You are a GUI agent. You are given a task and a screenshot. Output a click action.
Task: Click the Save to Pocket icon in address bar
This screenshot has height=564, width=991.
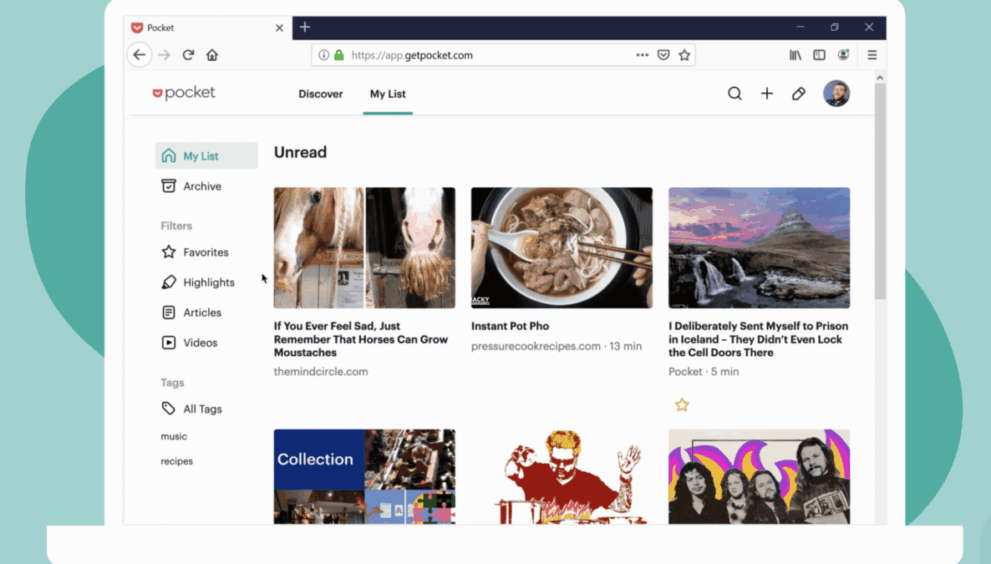pos(663,55)
